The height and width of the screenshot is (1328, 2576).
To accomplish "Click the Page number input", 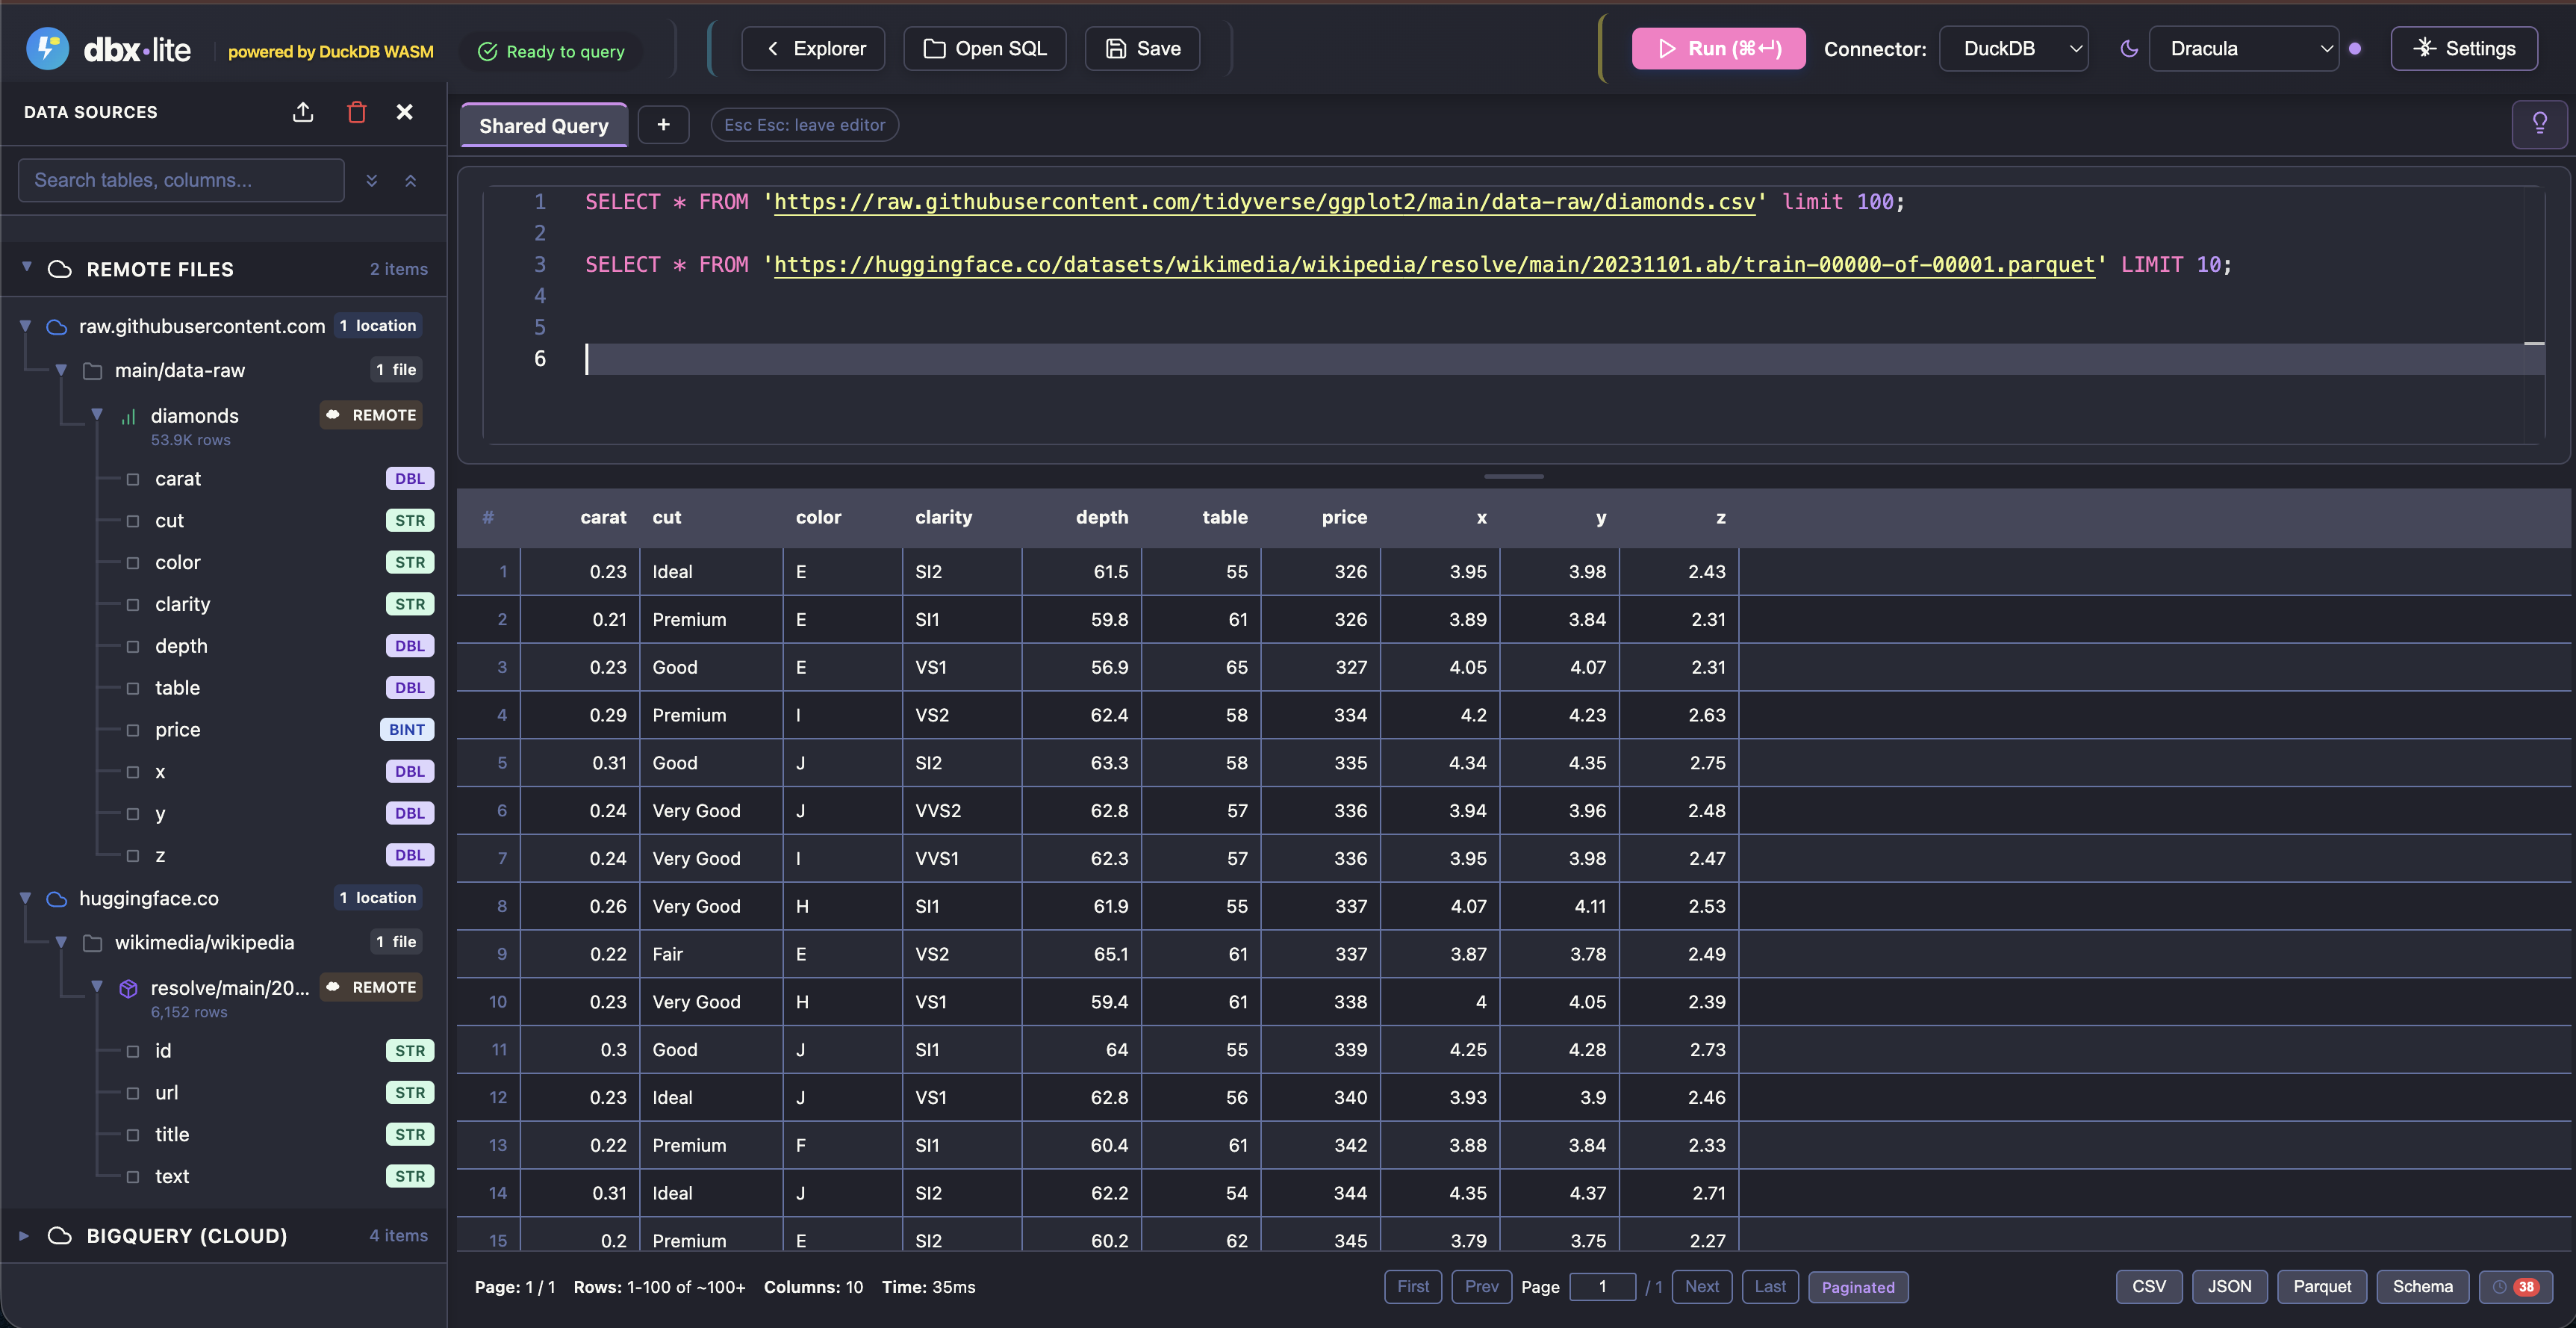I will coord(1602,1287).
